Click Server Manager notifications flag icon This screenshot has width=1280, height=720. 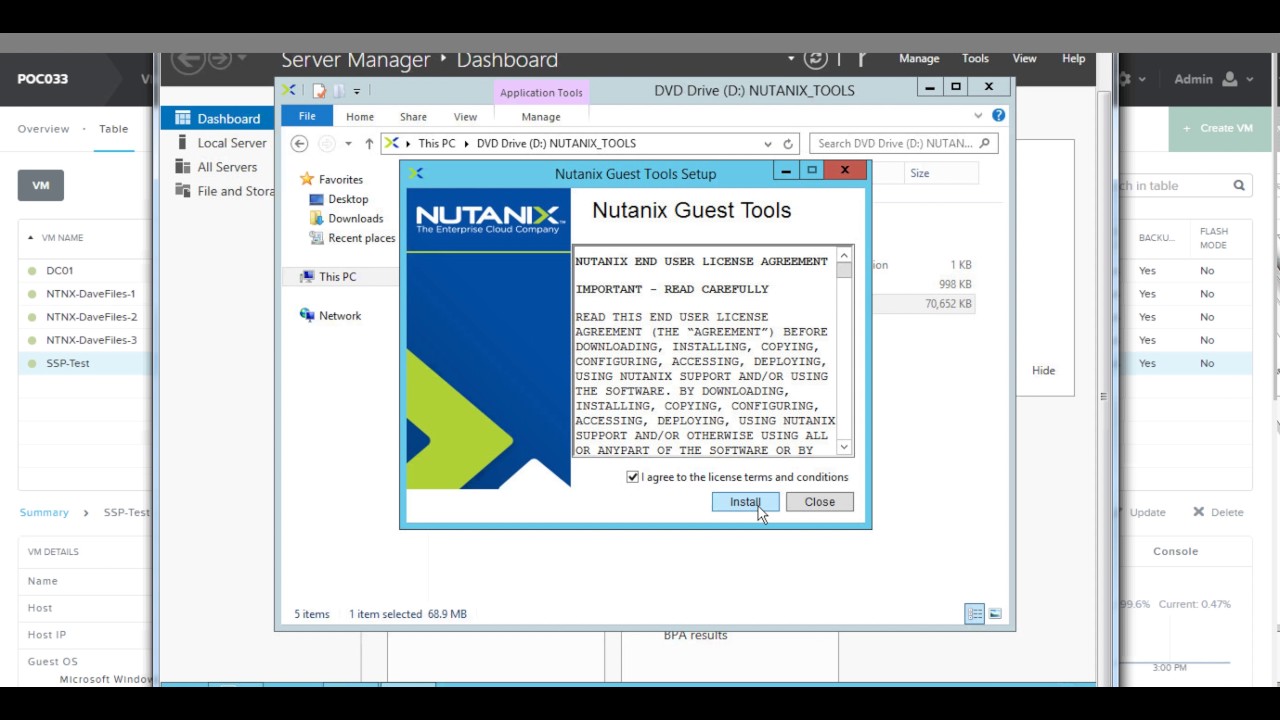pyautogui.click(x=861, y=59)
